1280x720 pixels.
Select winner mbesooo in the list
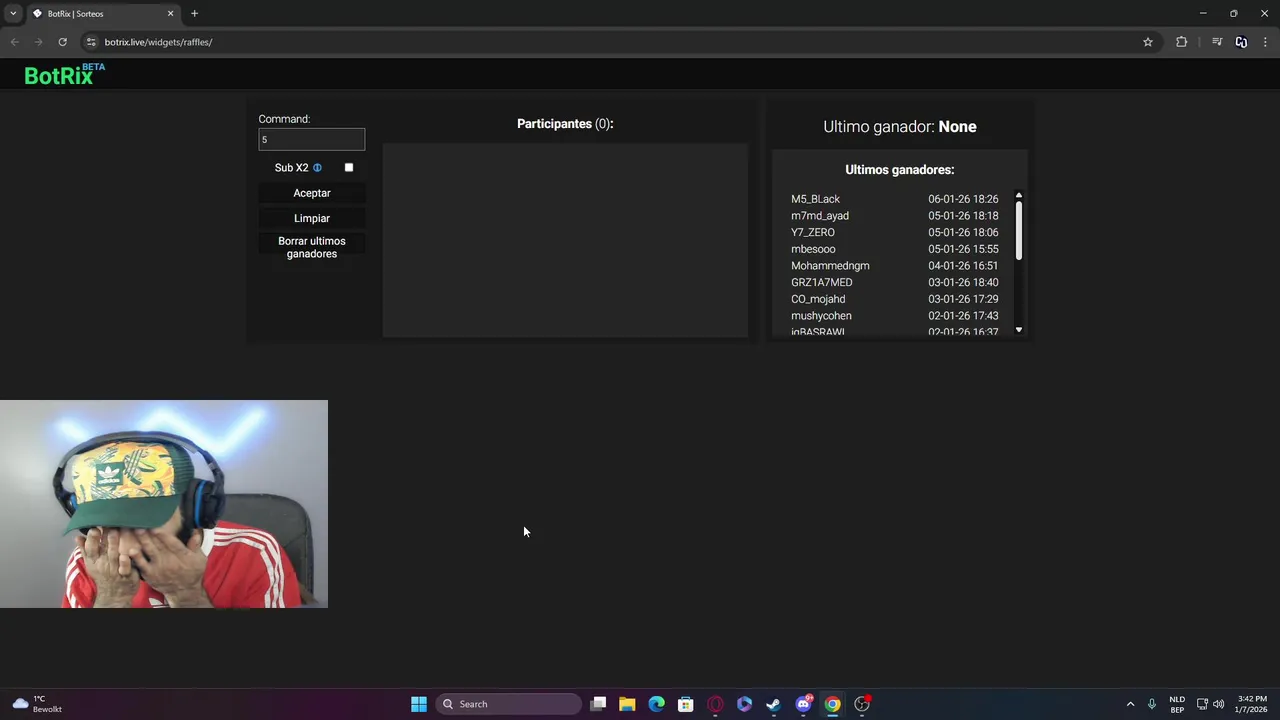click(813, 249)
